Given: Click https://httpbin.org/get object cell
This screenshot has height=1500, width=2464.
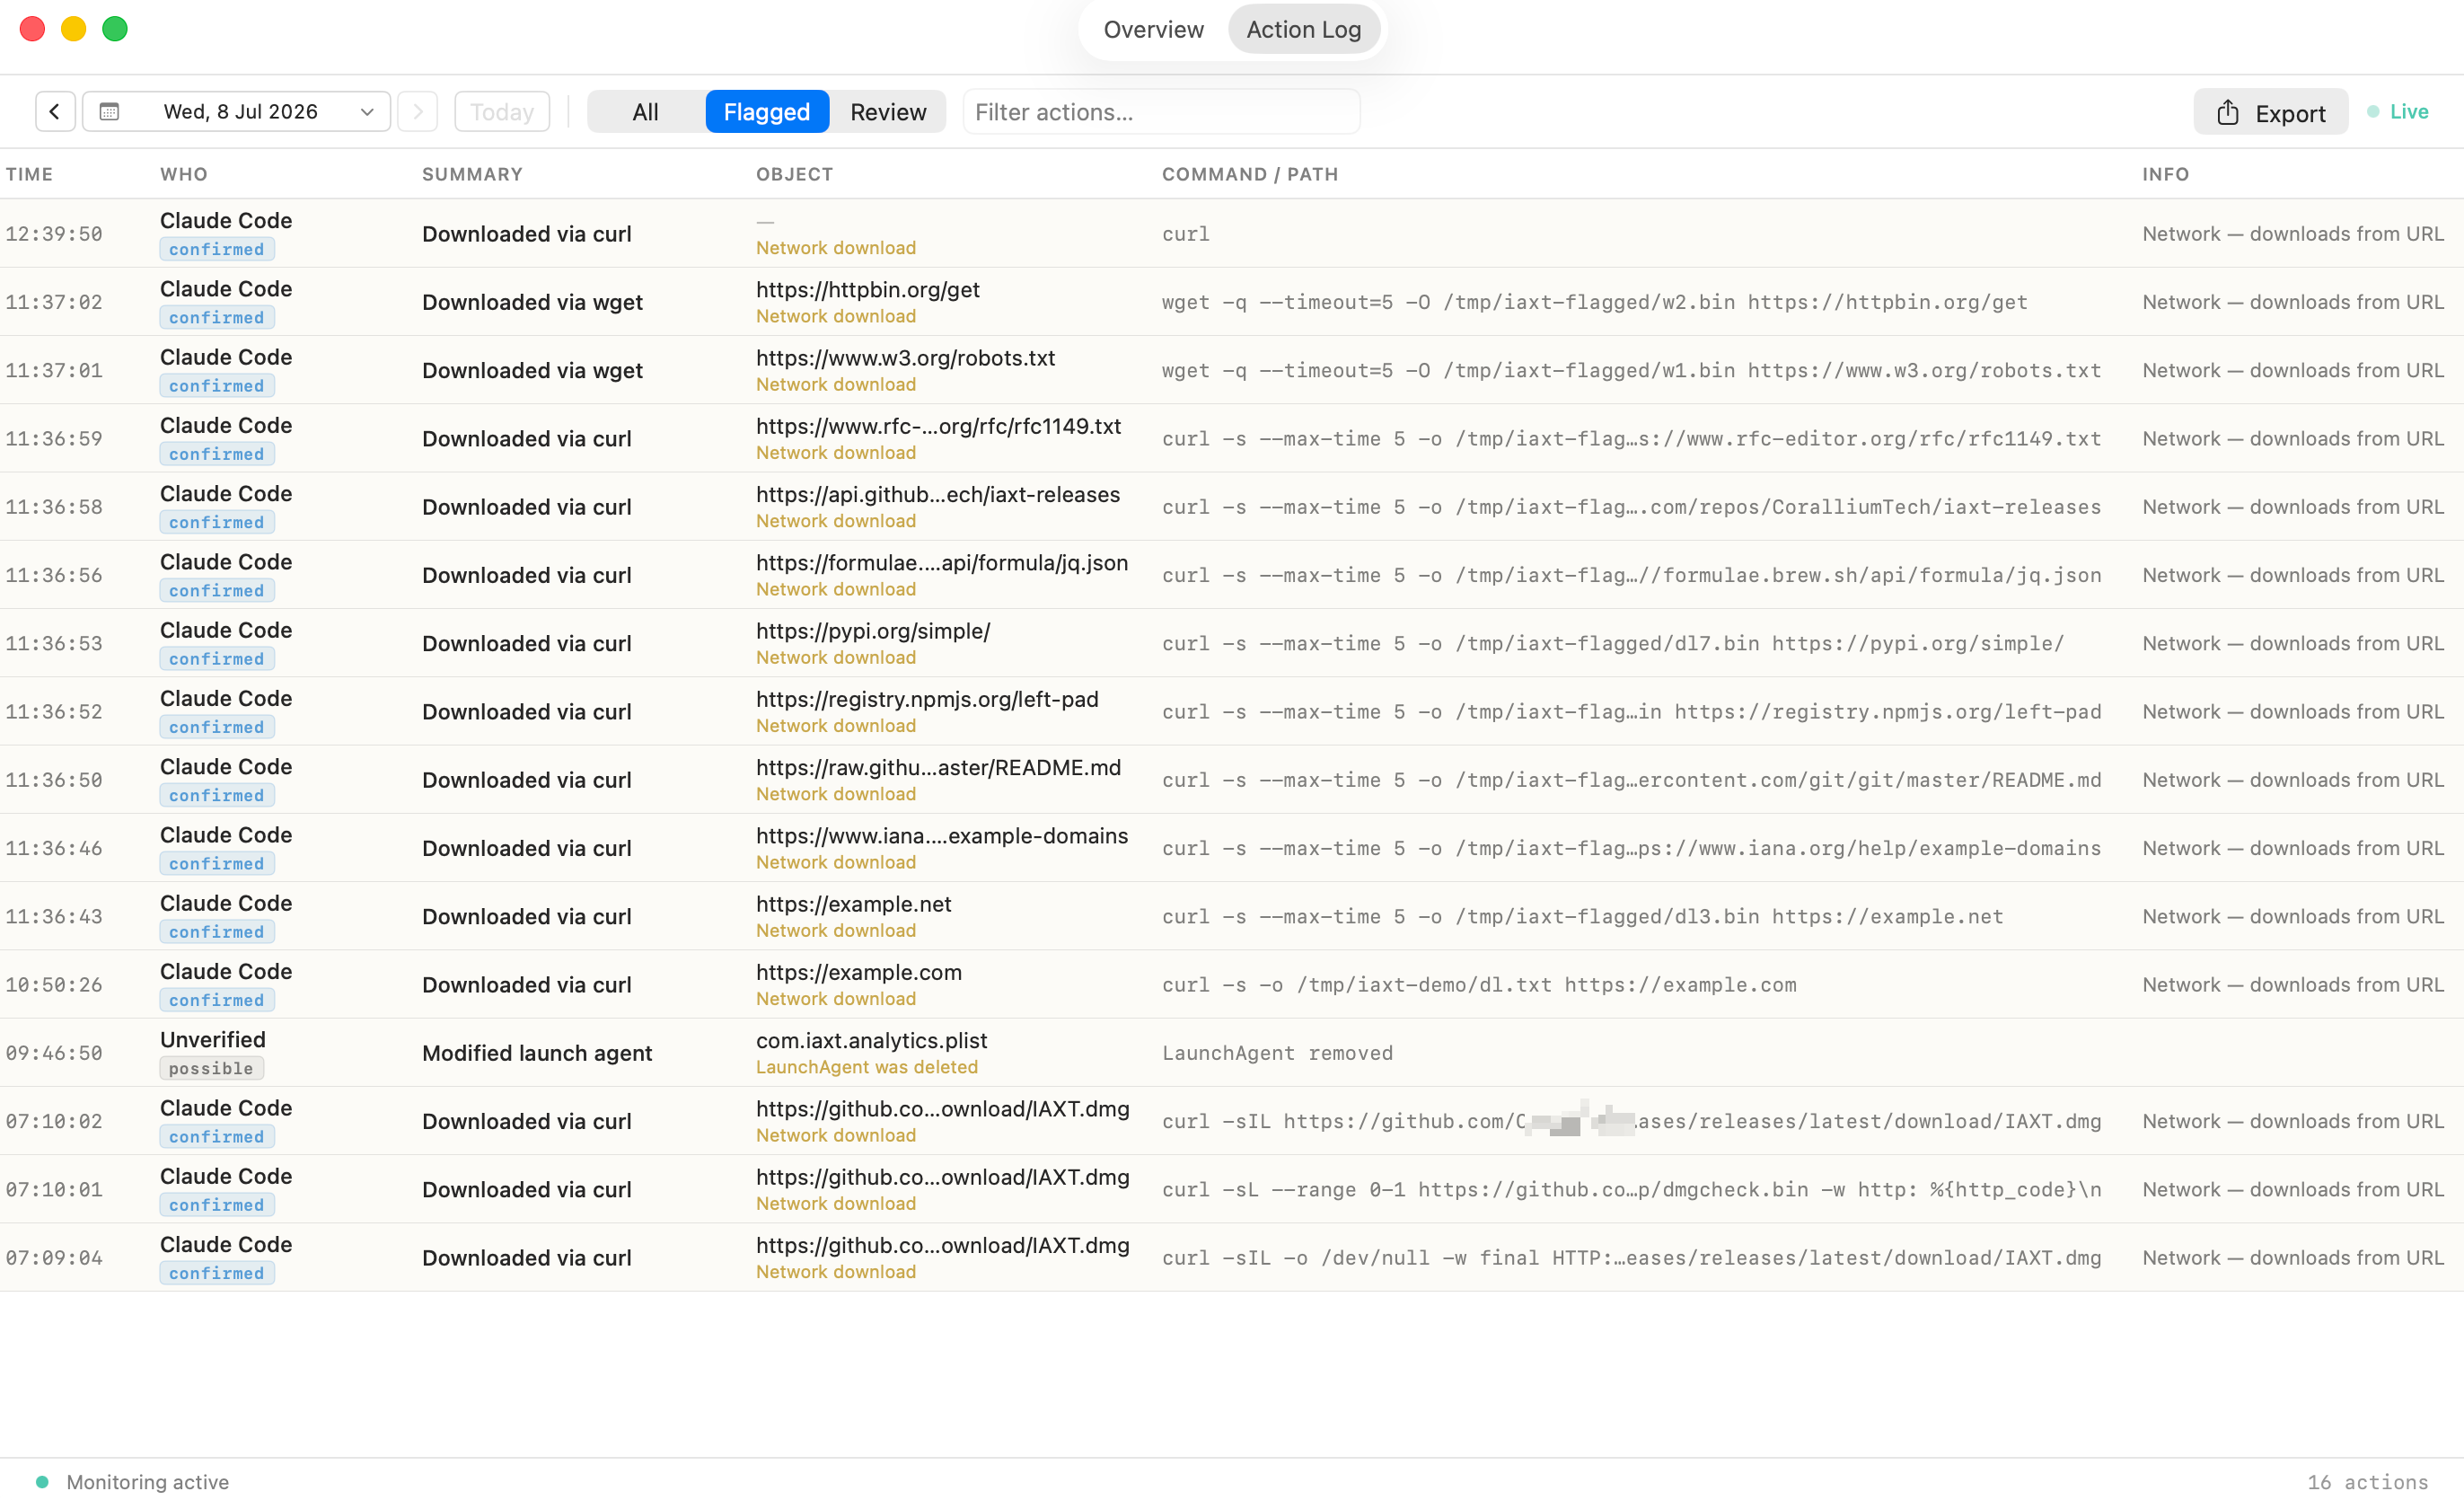Looking at the screenshot, I should click(x=867, y=290).
